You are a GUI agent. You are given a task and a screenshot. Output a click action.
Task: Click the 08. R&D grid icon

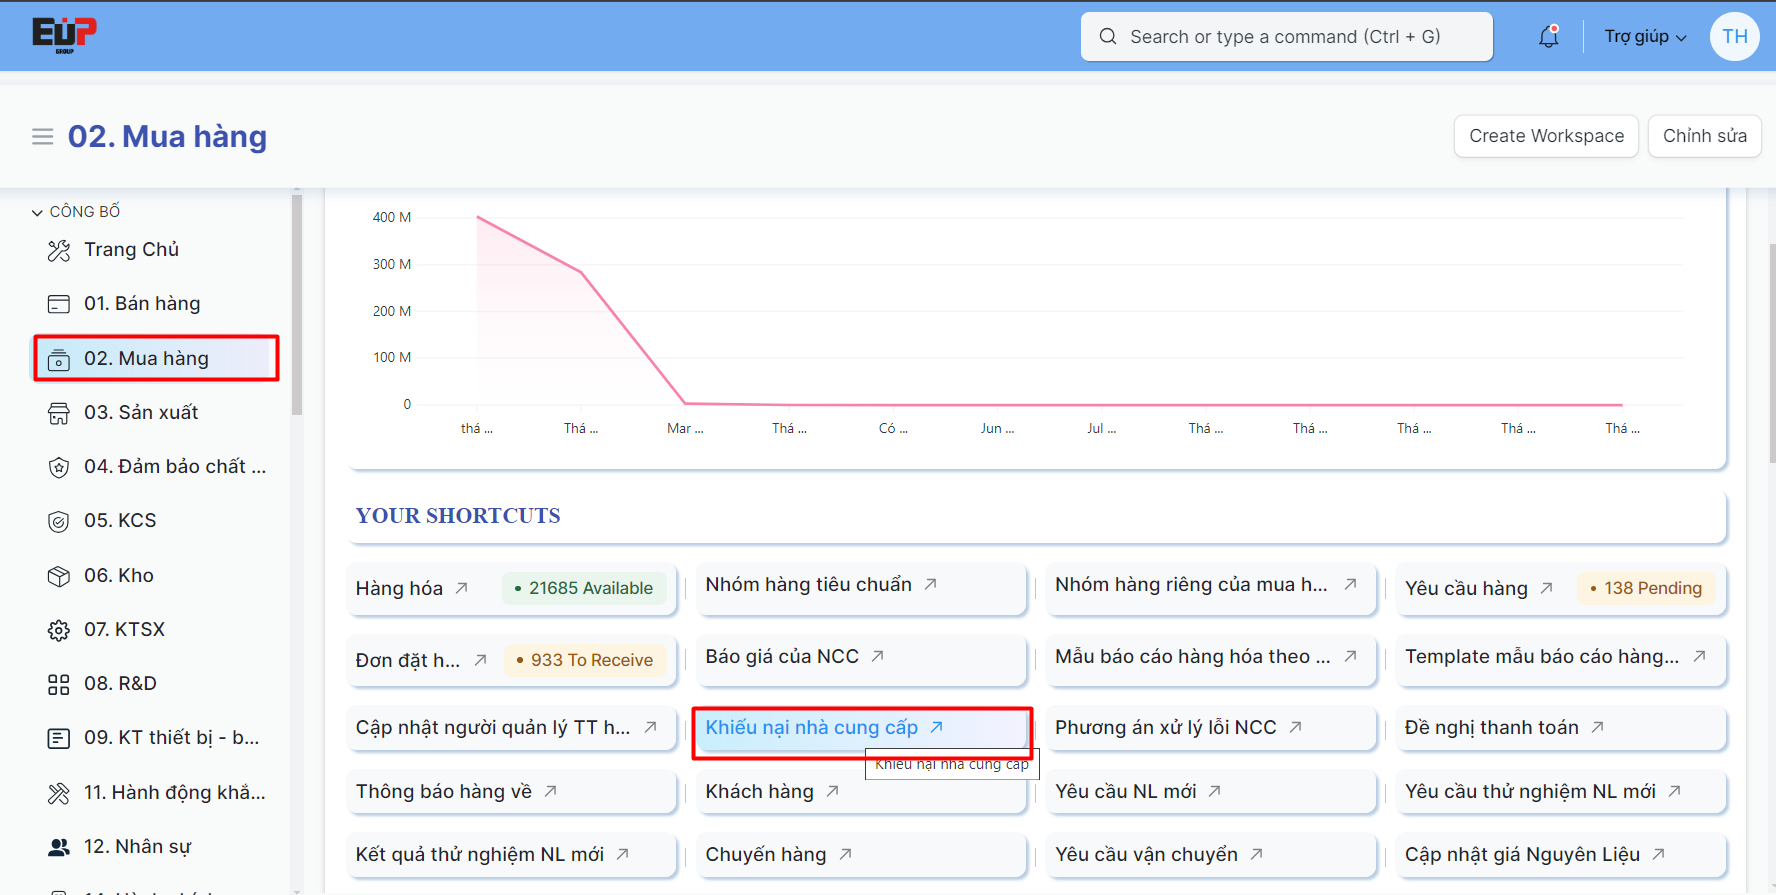click(x=59, y=684)
